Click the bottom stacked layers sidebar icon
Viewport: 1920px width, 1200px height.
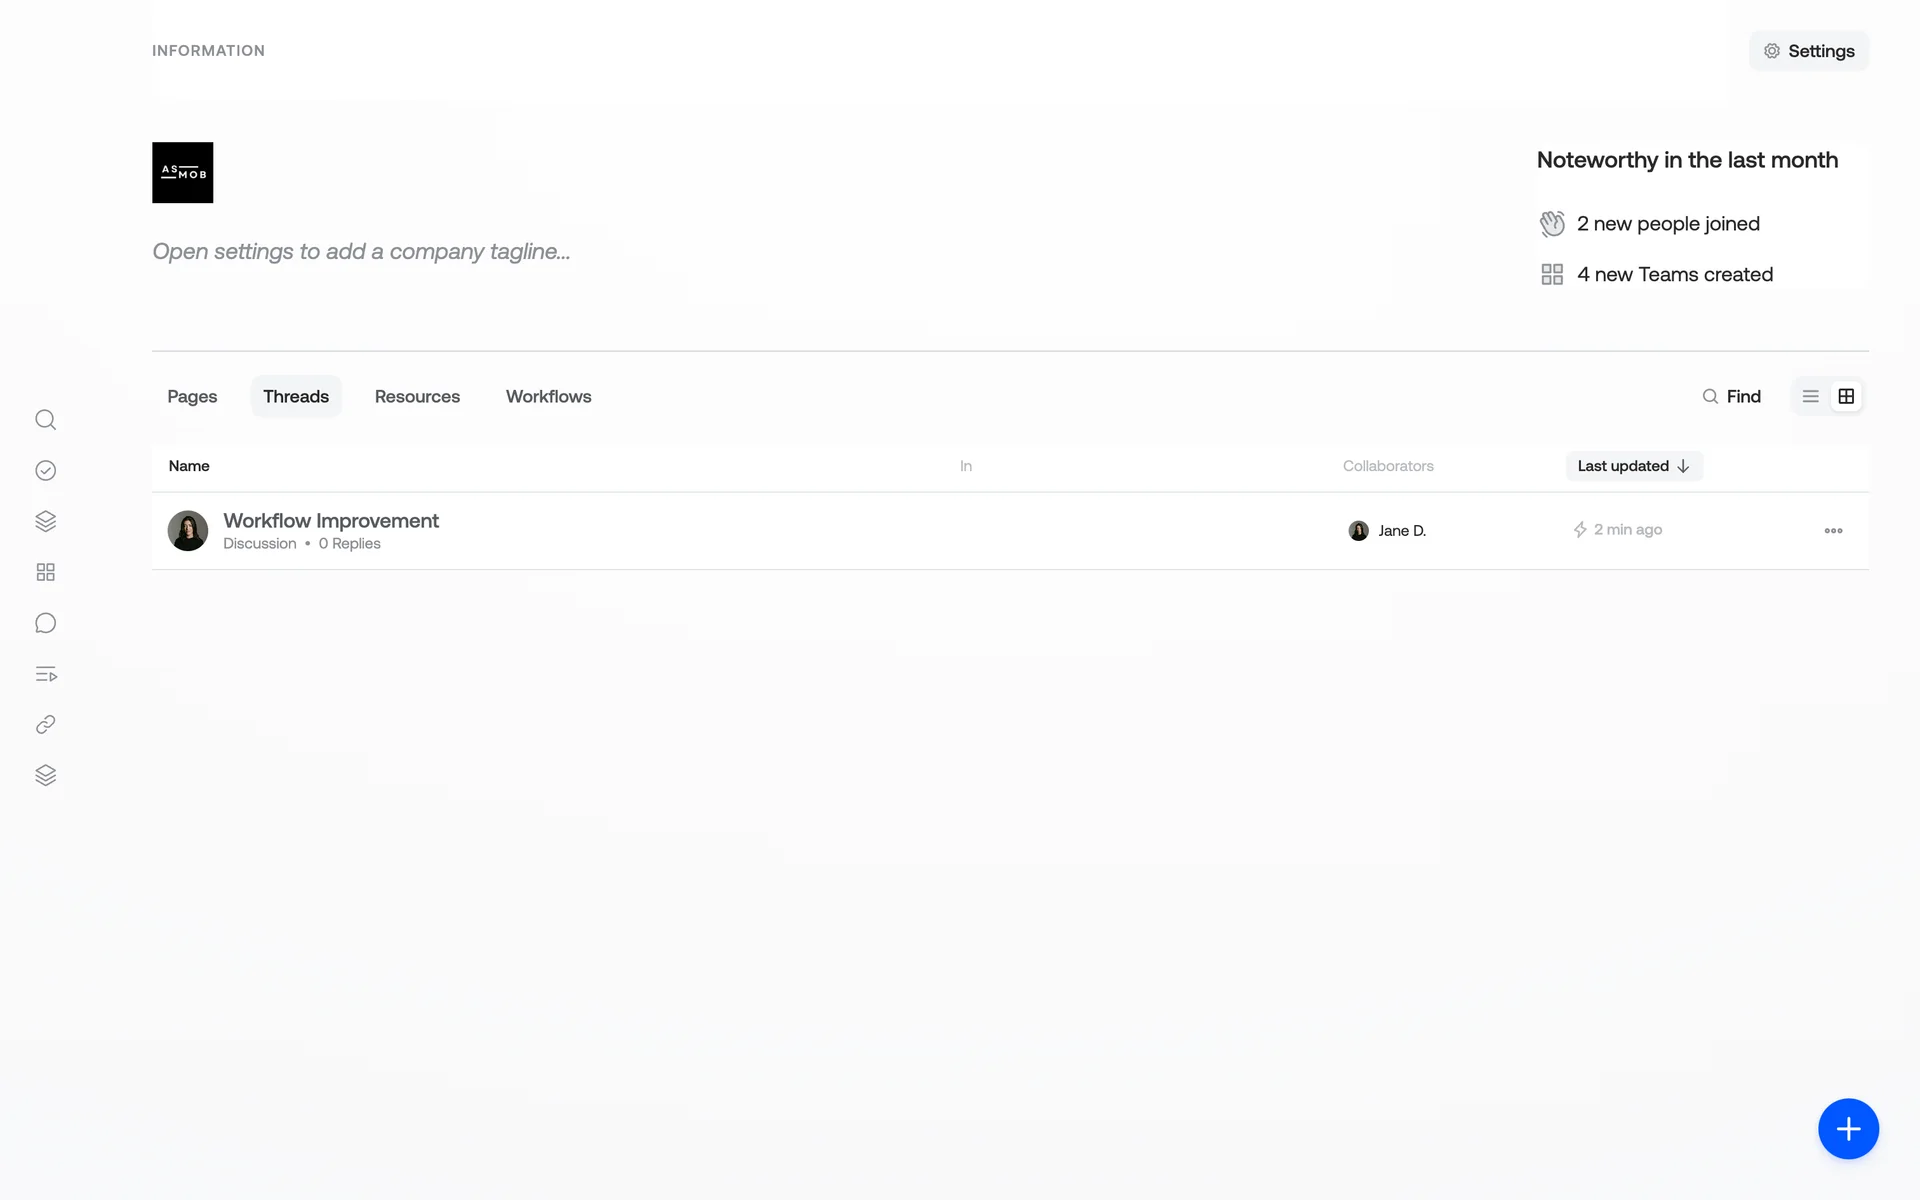pyautogui.click(x=45, y=776)
